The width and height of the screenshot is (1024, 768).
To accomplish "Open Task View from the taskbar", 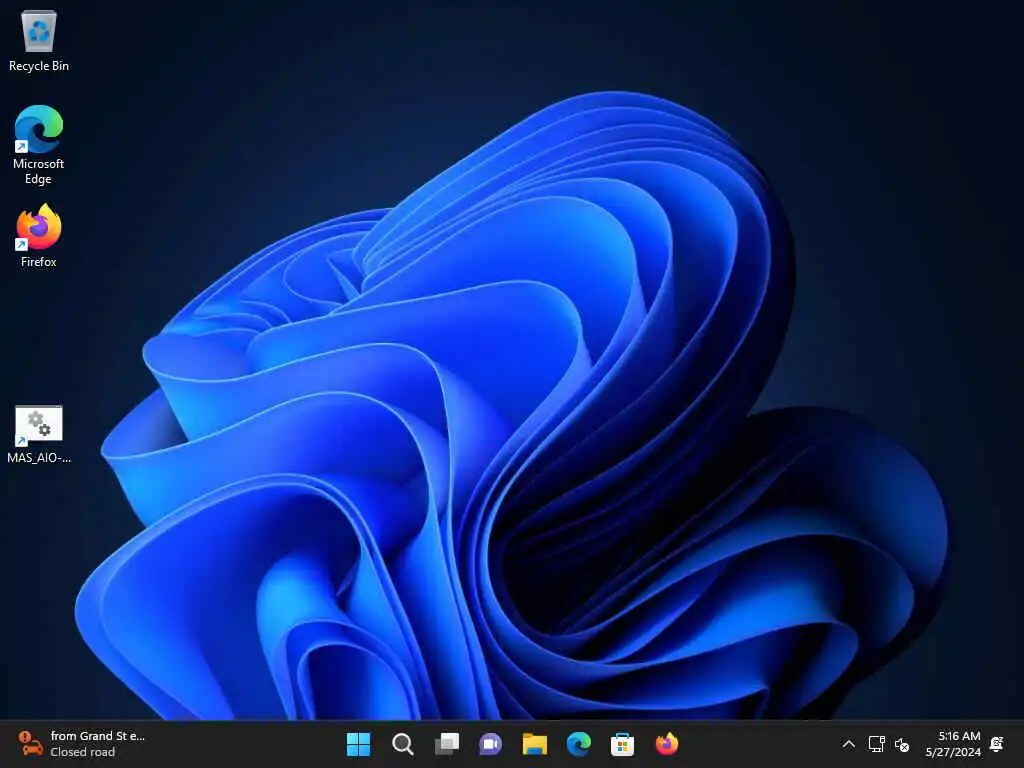I will pos(447,744).
